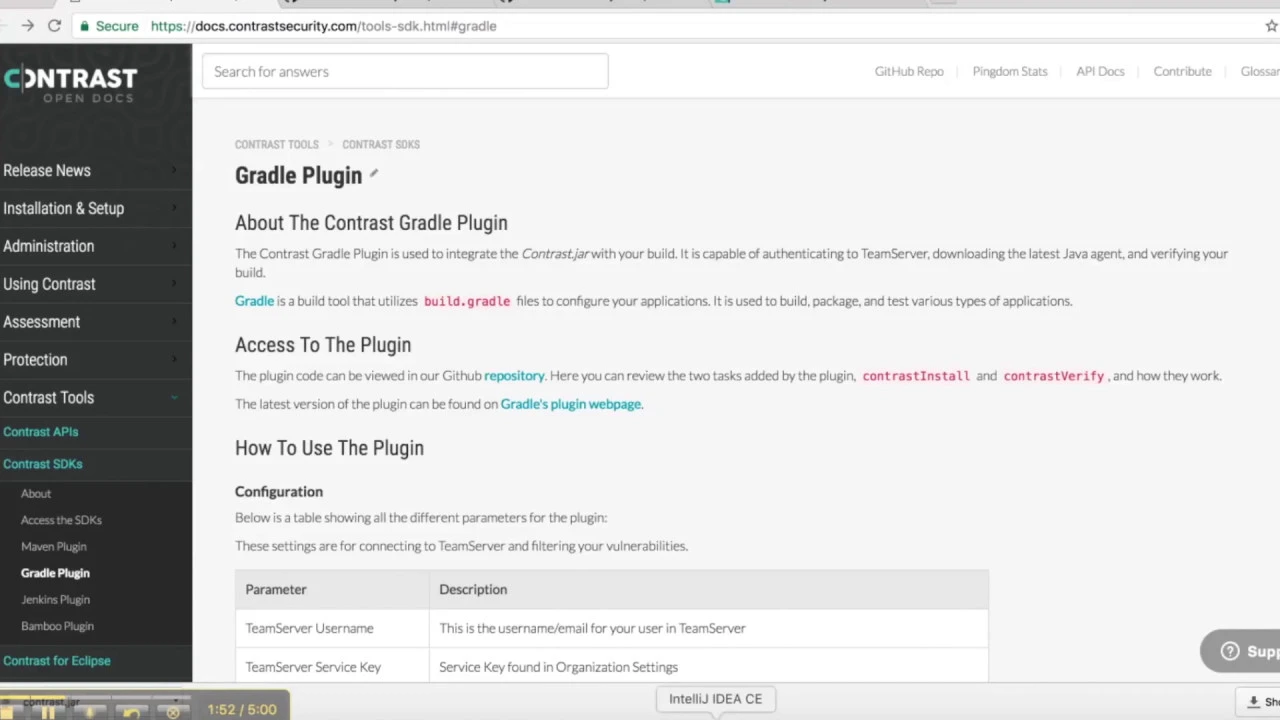The image size is (1280, 720).
Task: Open the Bamboo Plugin page
Action: click(57, 626)
